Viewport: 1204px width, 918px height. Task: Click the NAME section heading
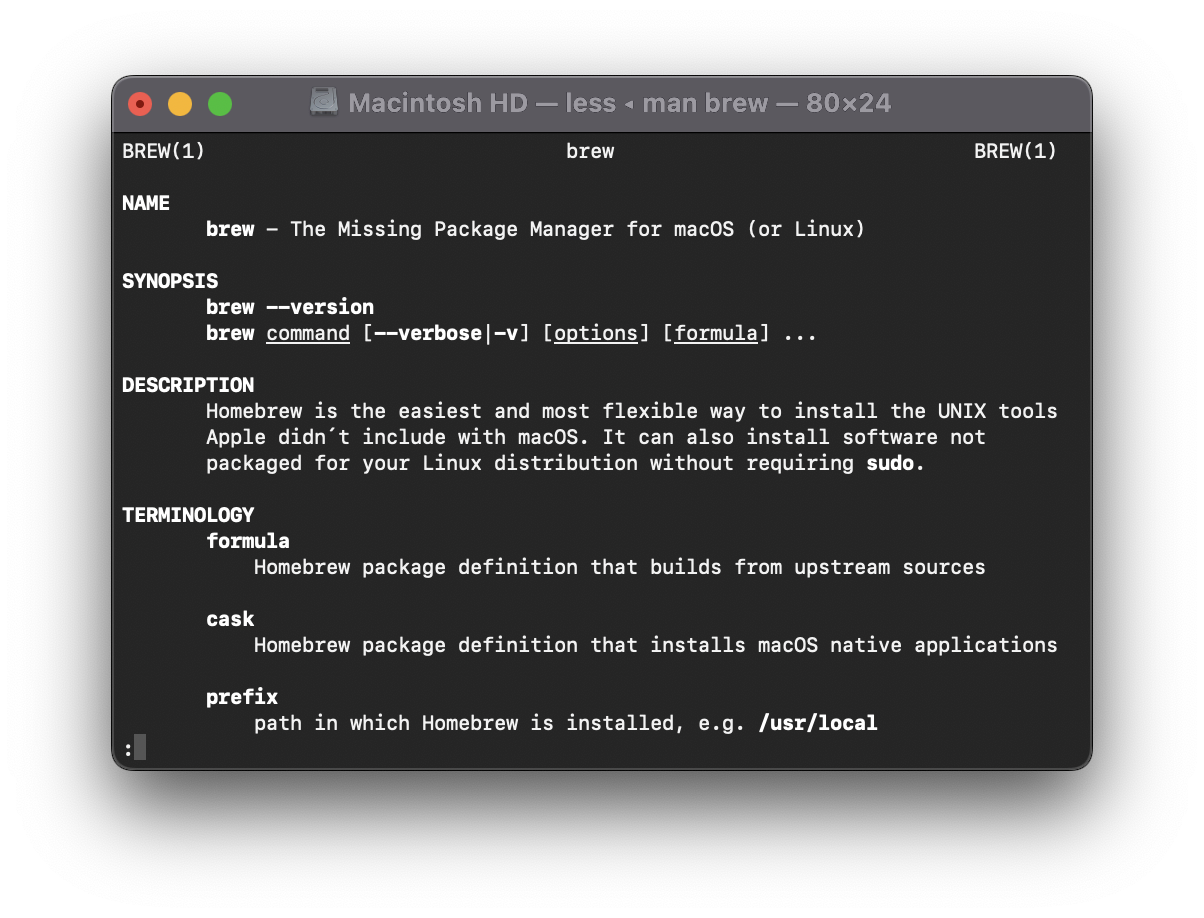tap(146, 203)
